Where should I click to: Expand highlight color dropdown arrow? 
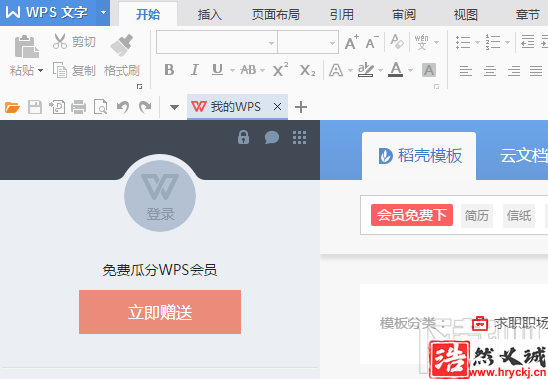click(x=381, y=70)
